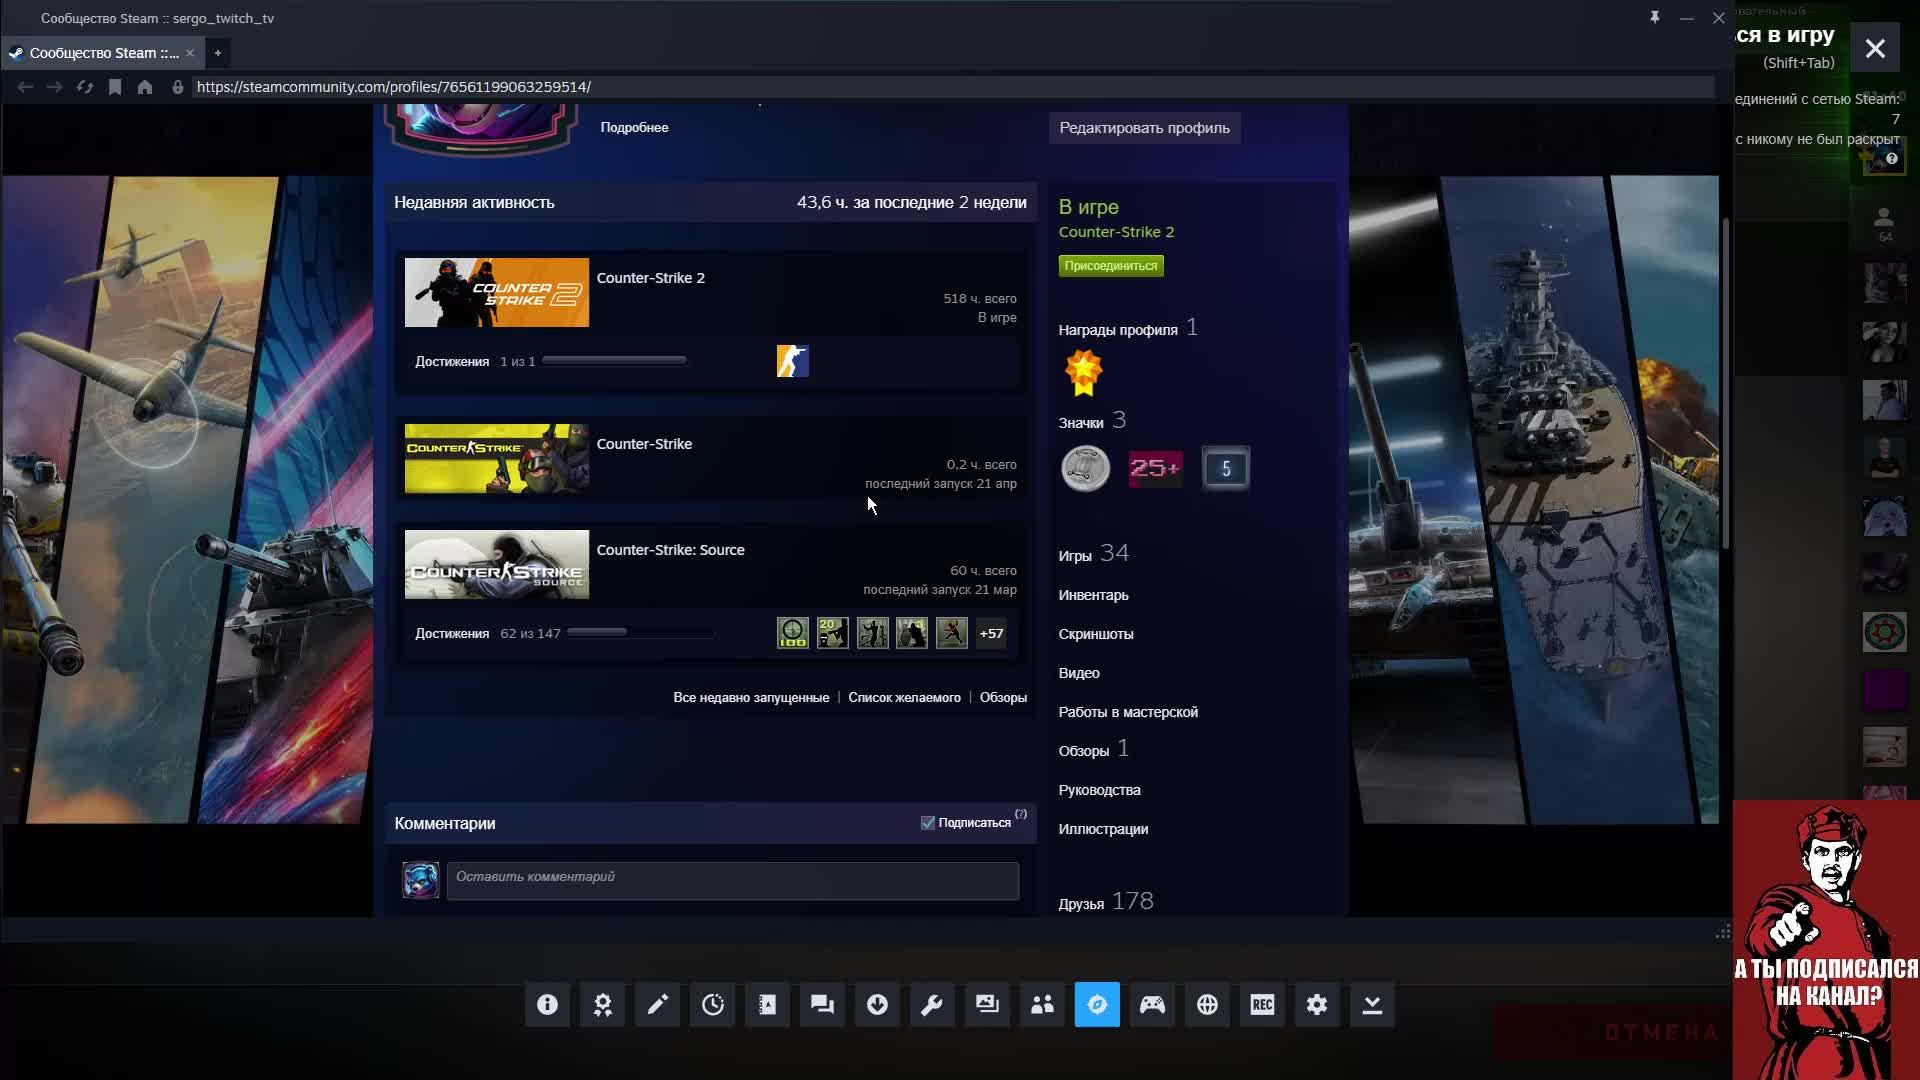Open Значки 3 heading link

pos(1092,421)
